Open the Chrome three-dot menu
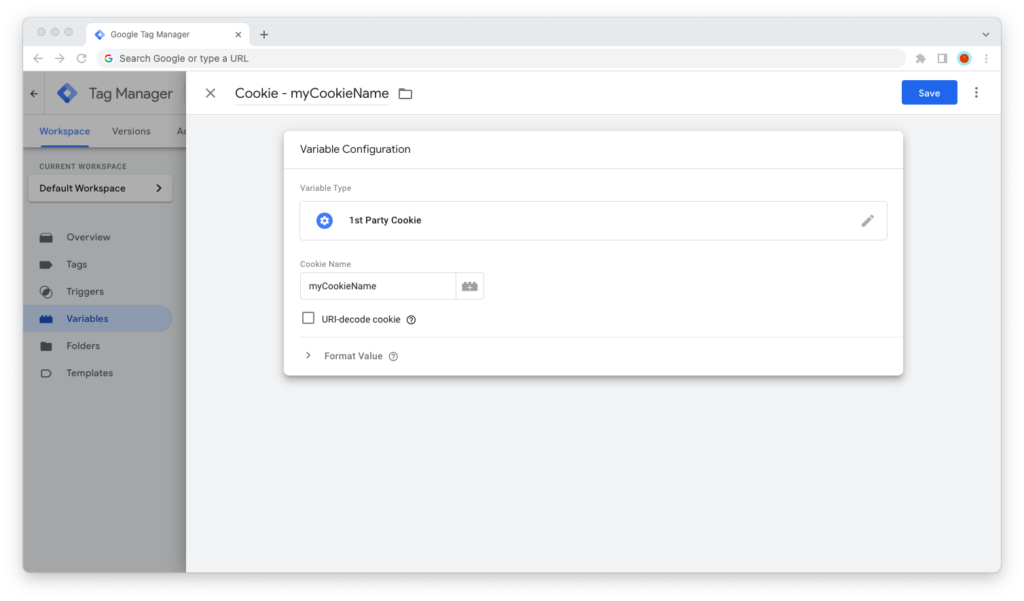This screenshot has width=1024, height=601. point(986,58)
